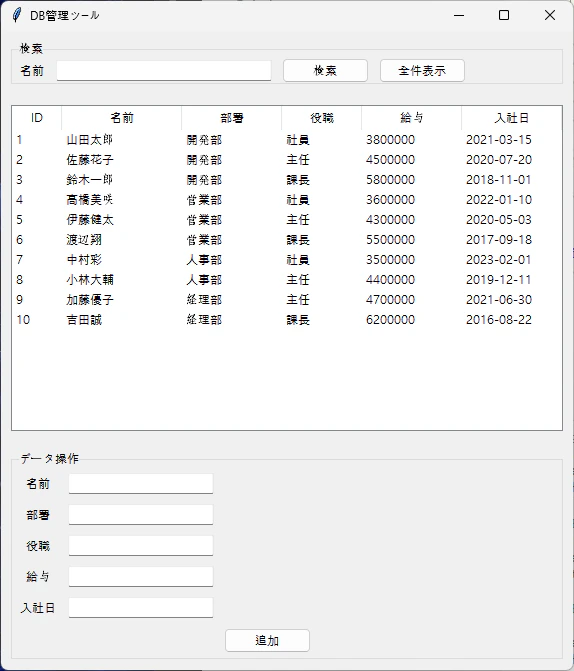This screenshot has width=574, height=671.
Task: Select the row for 山田太郎
Action: pyautogui.click(x=287, y=140)
